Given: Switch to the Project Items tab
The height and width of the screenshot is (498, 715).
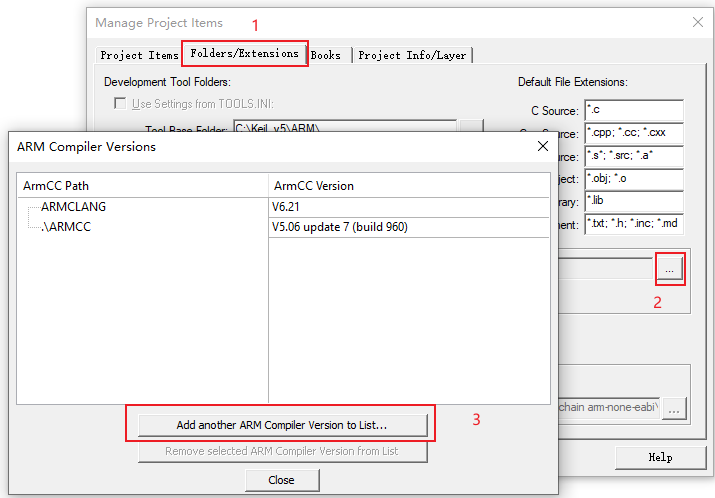Looking at the screenshot, I should [x=139, y=55].
